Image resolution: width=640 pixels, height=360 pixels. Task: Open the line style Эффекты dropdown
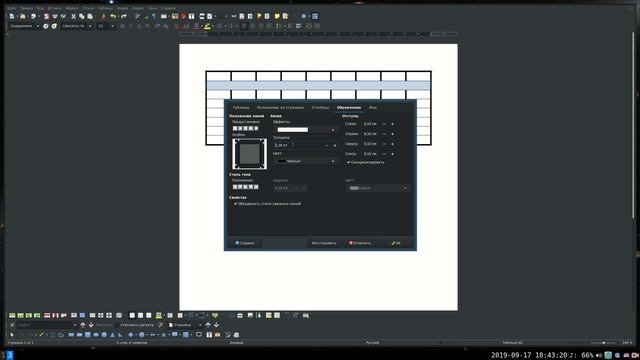[x=305, y=130]
